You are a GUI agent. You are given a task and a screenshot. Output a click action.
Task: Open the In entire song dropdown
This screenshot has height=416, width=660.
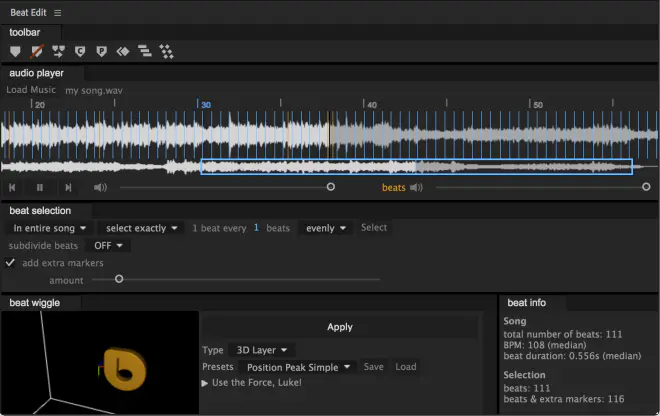[50, 228]
